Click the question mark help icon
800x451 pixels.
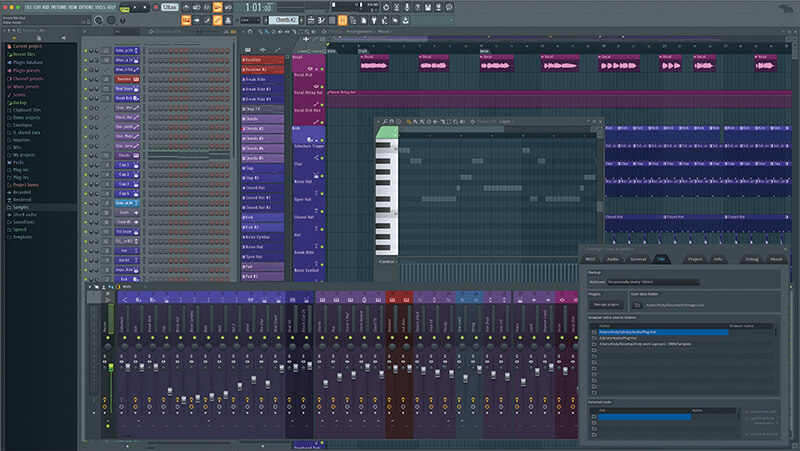[417, 7]
